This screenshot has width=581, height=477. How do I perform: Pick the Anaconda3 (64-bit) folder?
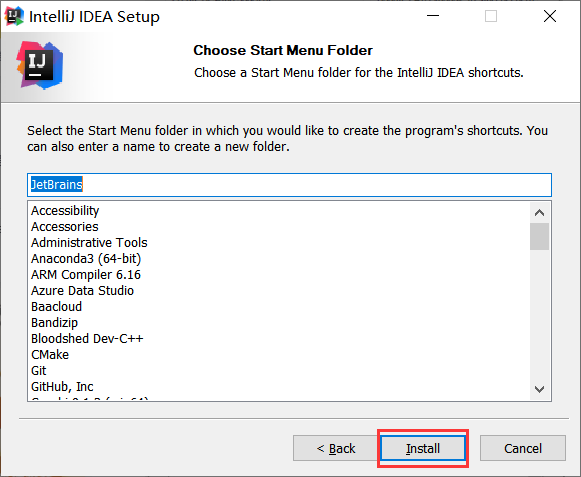coord(86,258)
